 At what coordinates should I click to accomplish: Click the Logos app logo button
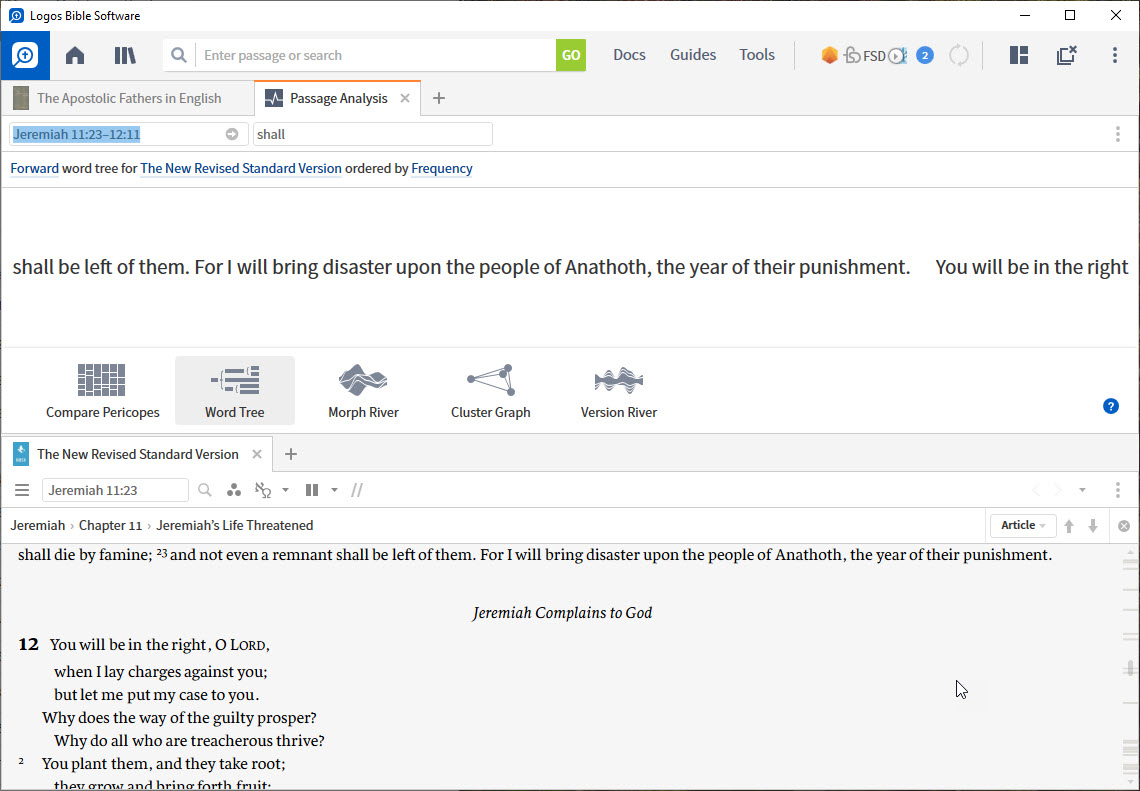coord(25,55)
